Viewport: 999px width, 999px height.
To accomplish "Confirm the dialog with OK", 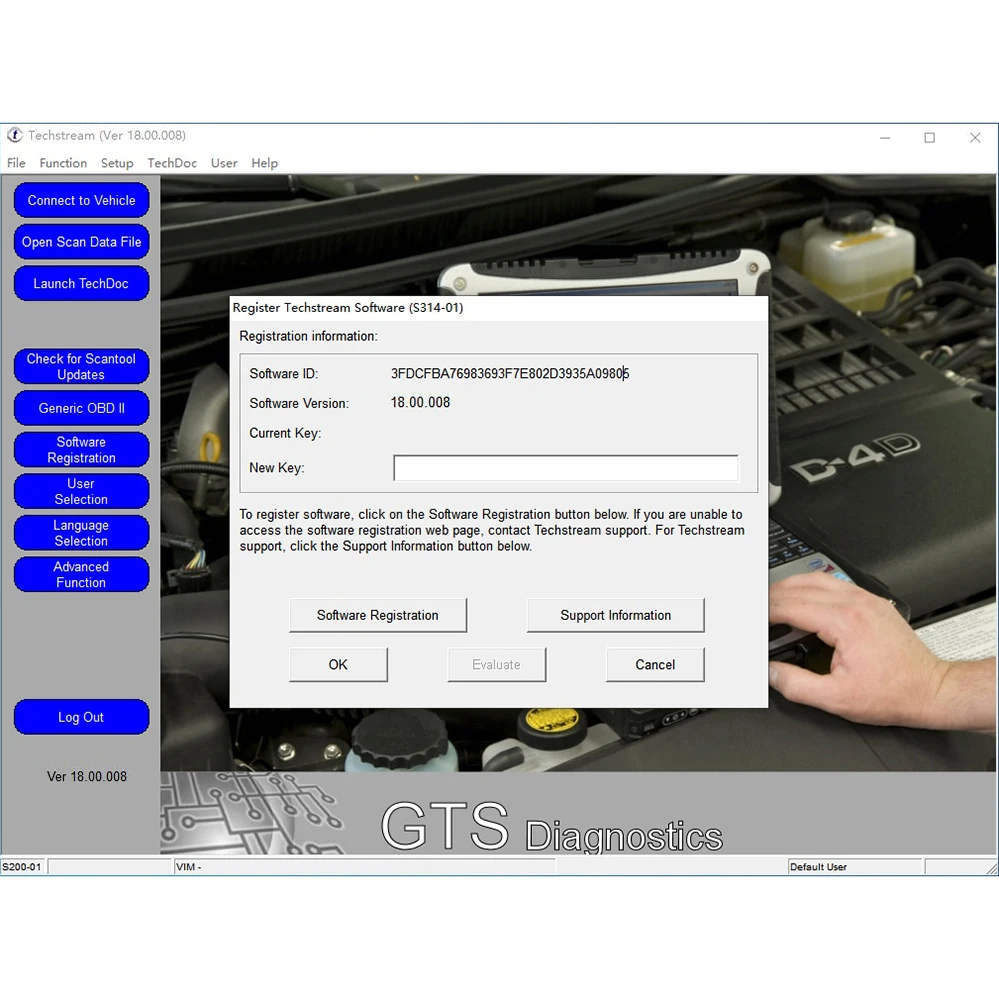I will point(338,665).
